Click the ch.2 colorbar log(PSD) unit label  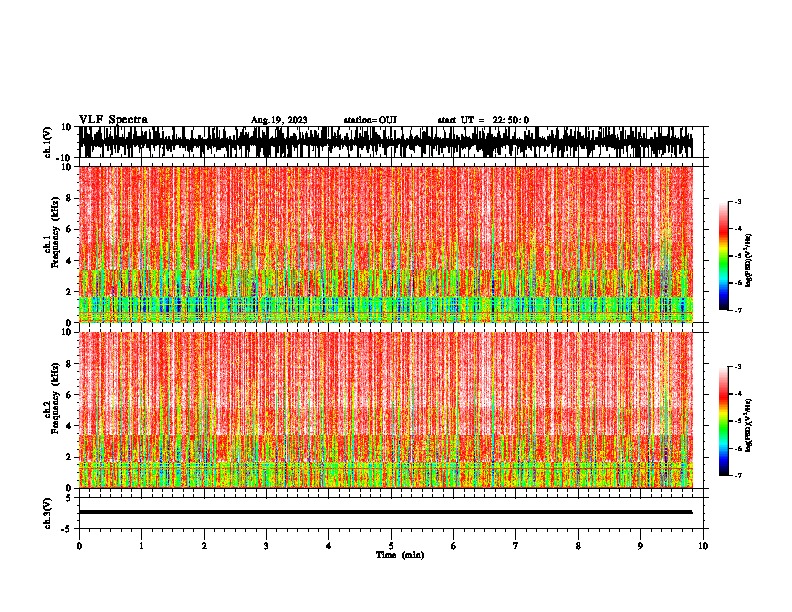[748, 425]
